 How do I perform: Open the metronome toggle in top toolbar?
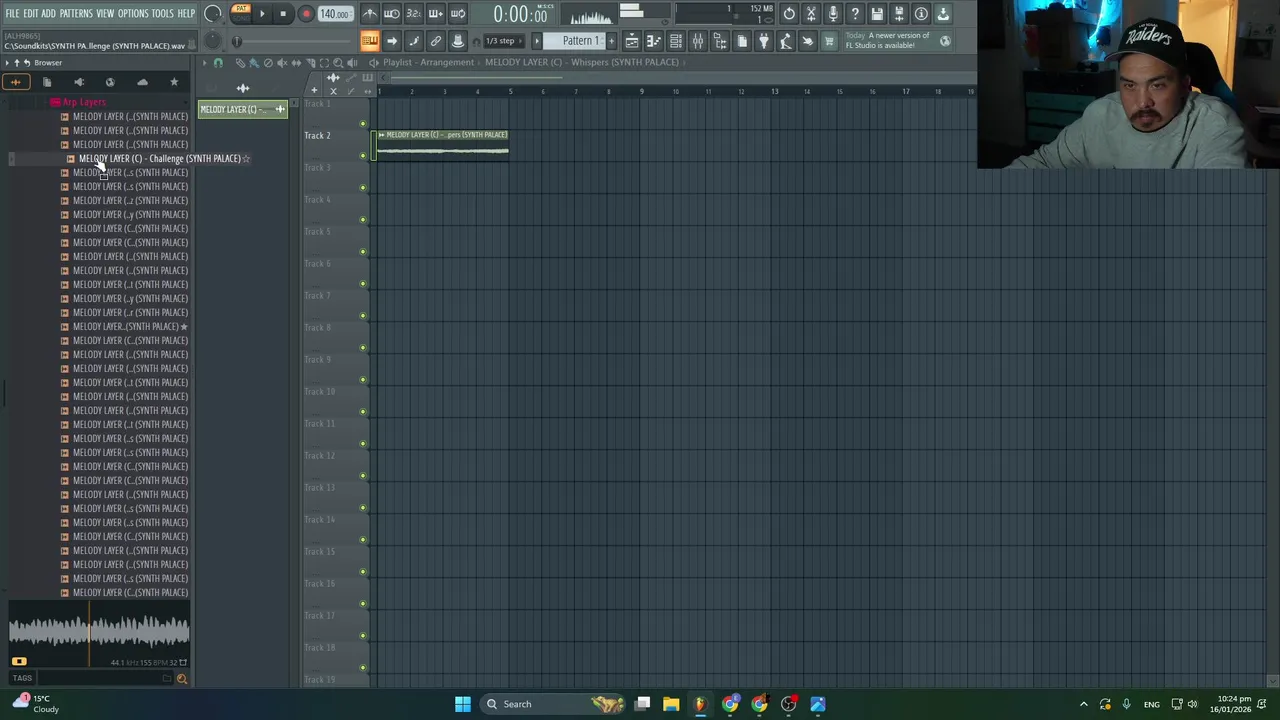[x=370, y=14]
